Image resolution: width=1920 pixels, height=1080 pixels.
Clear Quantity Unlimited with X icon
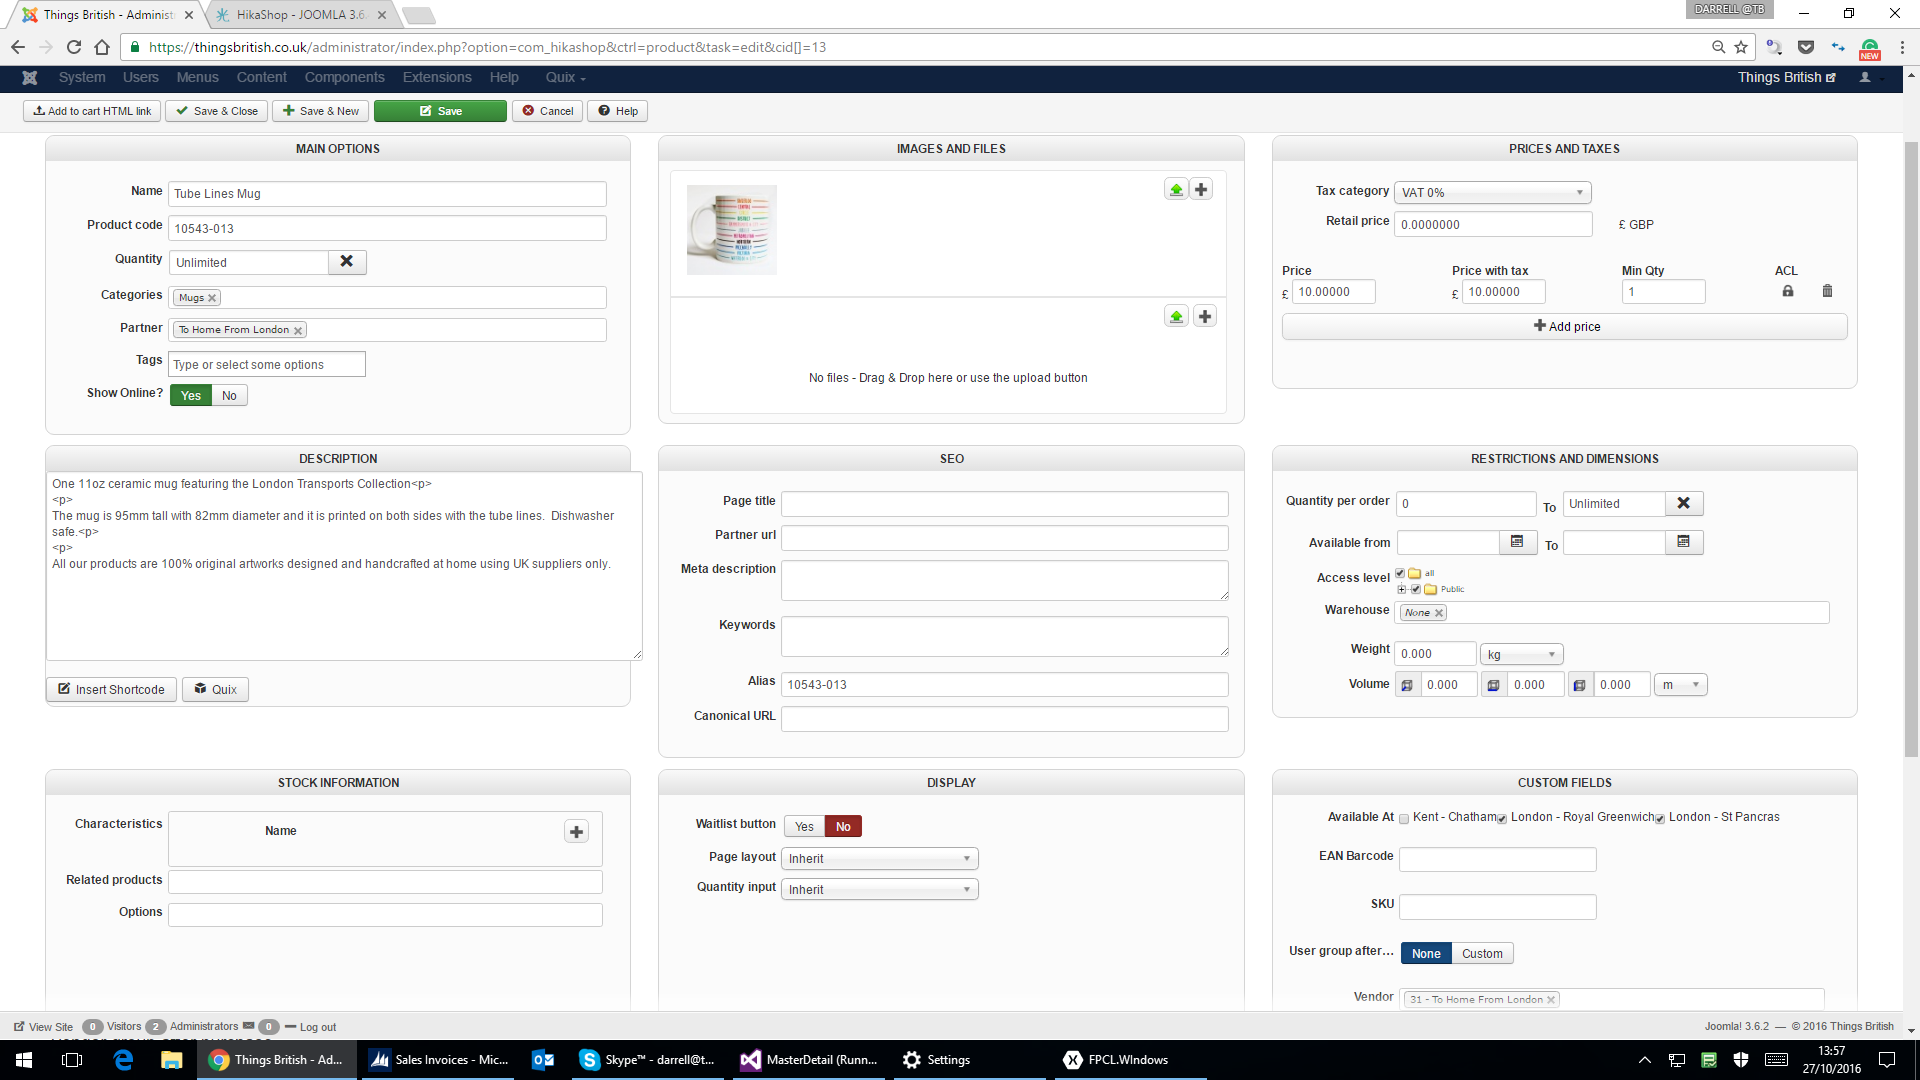point(347,261)
